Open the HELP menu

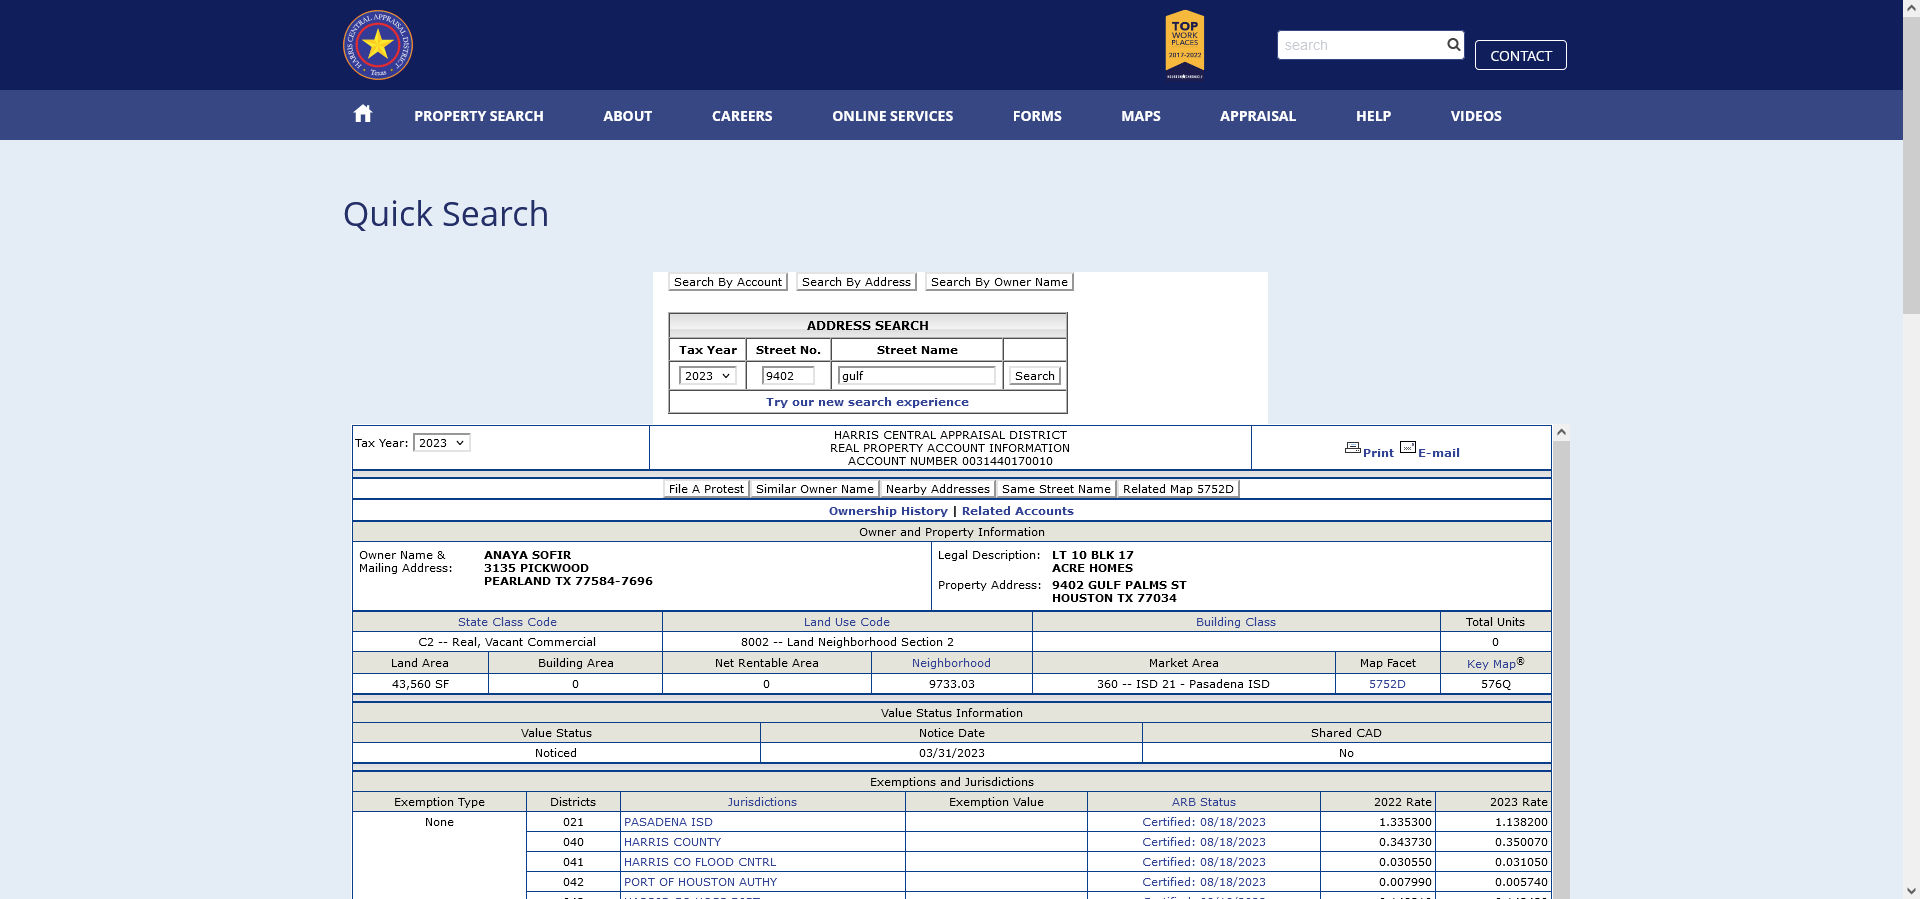1373,116
